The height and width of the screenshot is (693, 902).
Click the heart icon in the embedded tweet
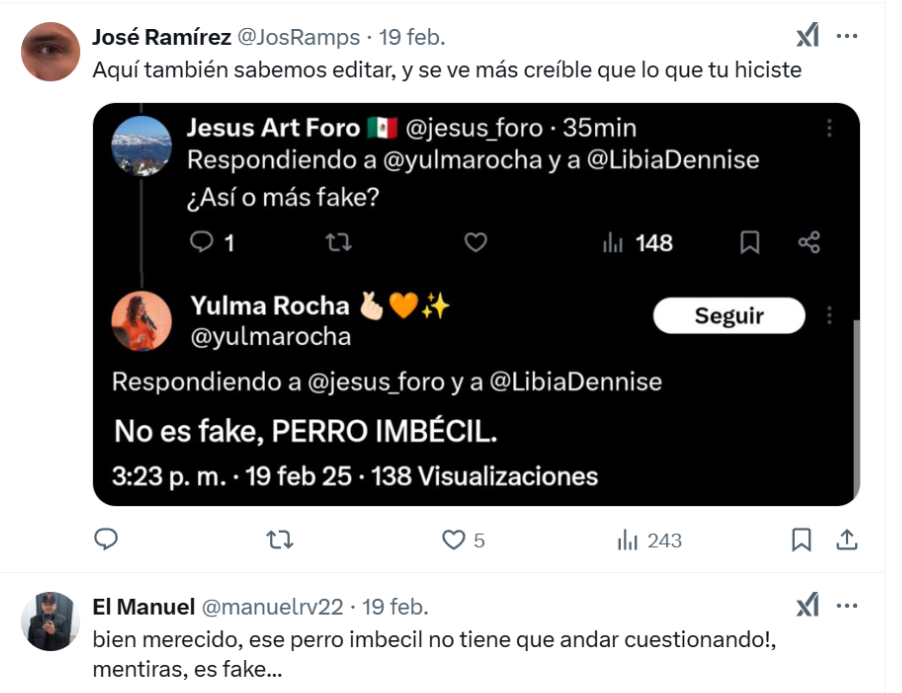click(x=476, y=242)
